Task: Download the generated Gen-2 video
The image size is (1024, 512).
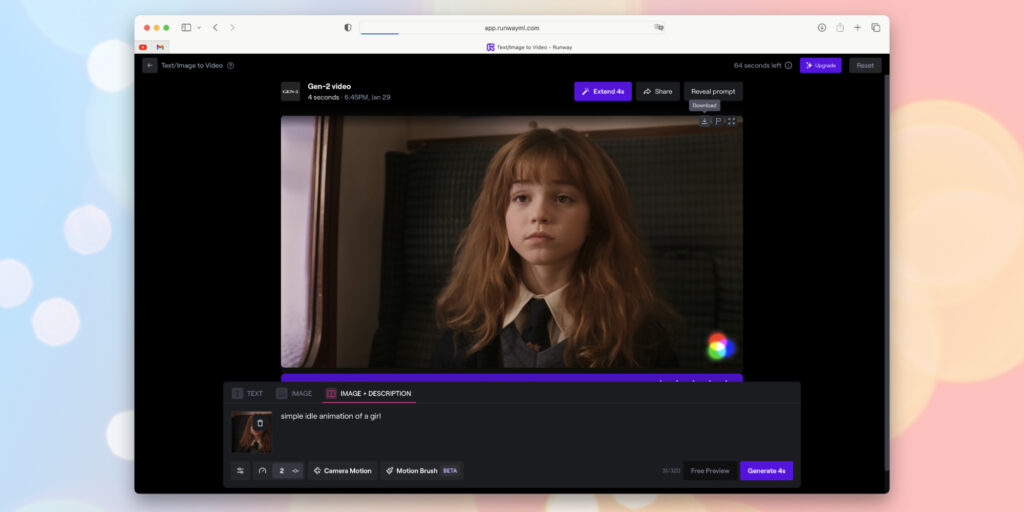Action: (704, 121)
